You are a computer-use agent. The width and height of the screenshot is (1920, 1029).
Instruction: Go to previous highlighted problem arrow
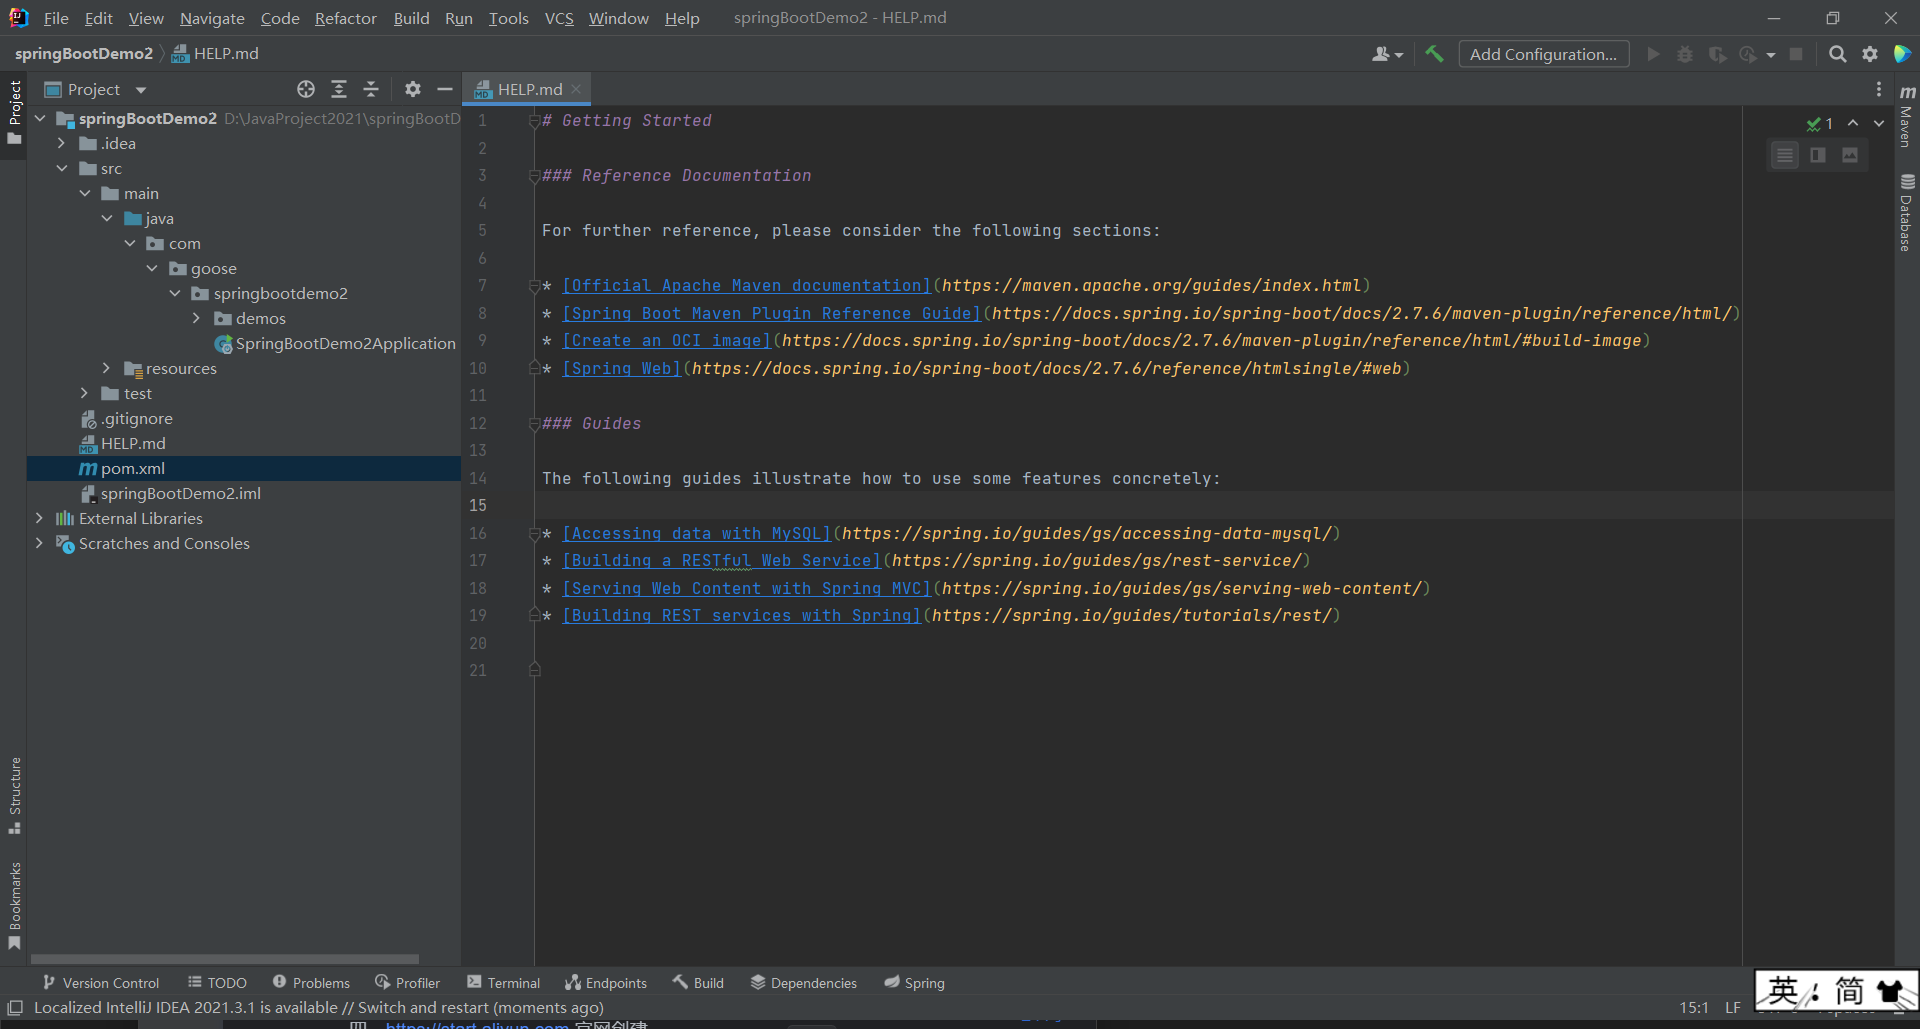click(1853, 123)
